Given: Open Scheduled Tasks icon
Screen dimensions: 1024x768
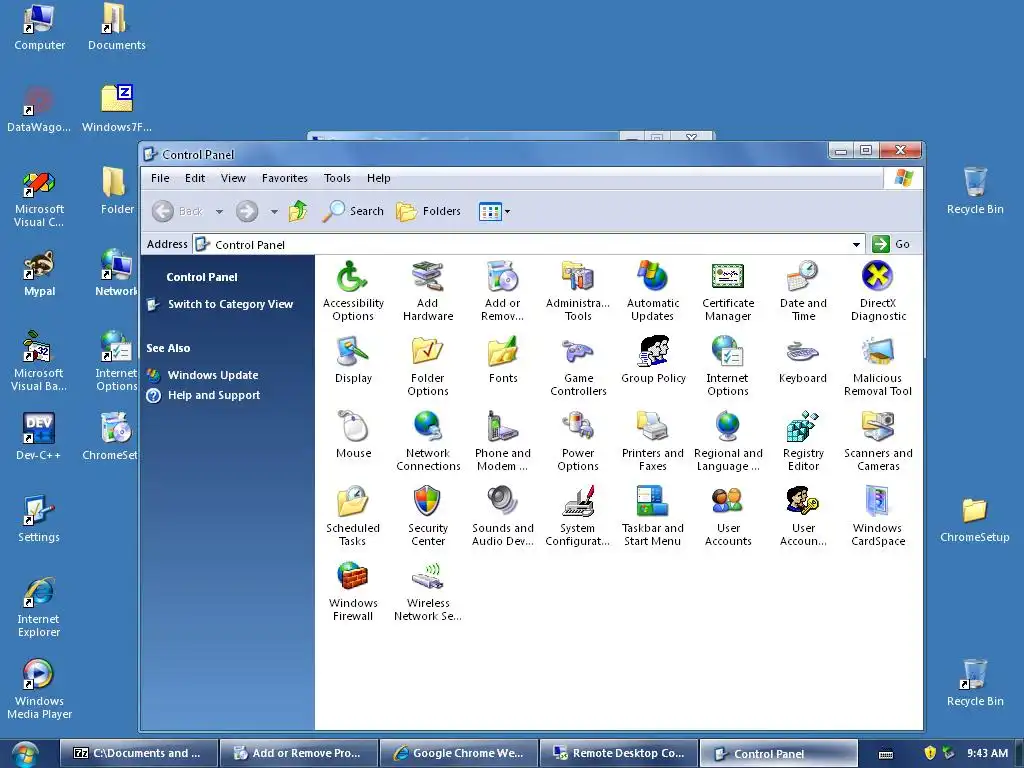Looking at the screenshot, I should coord(353,516).
